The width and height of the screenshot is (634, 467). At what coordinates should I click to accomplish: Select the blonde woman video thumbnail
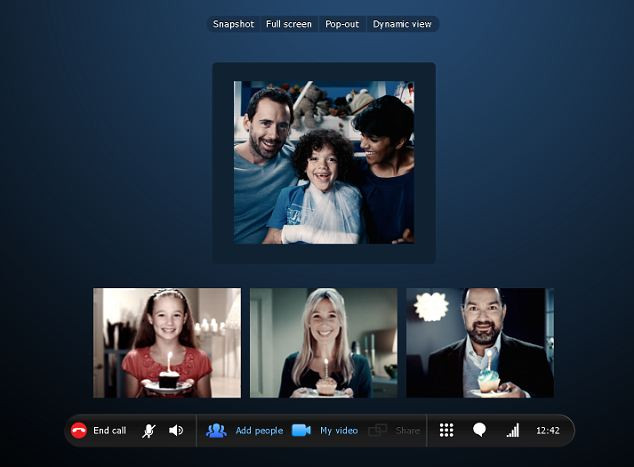[323, 343]
